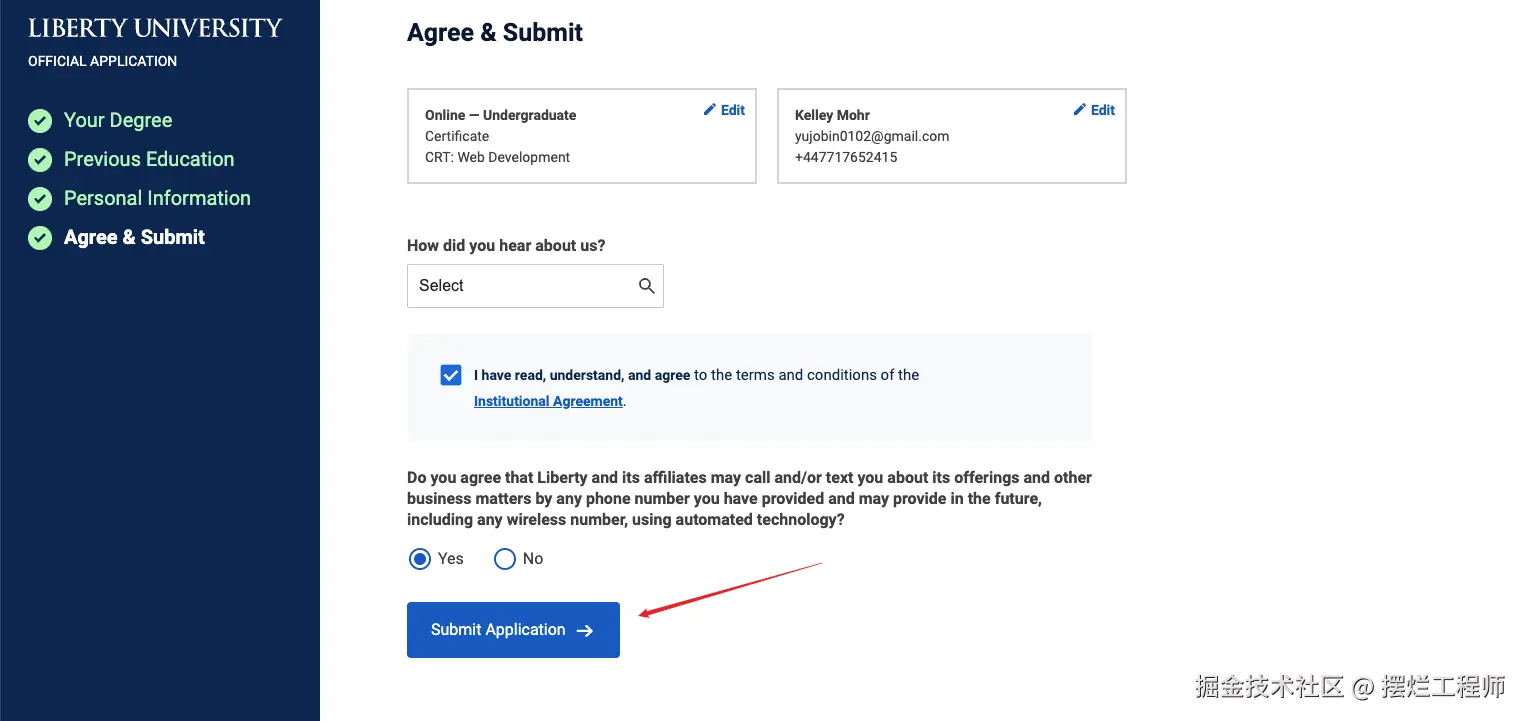Click the arrow icon on Submit Application
Image resolution: width=1526 pixels, height=721 pixels.
tap(586, 631)
